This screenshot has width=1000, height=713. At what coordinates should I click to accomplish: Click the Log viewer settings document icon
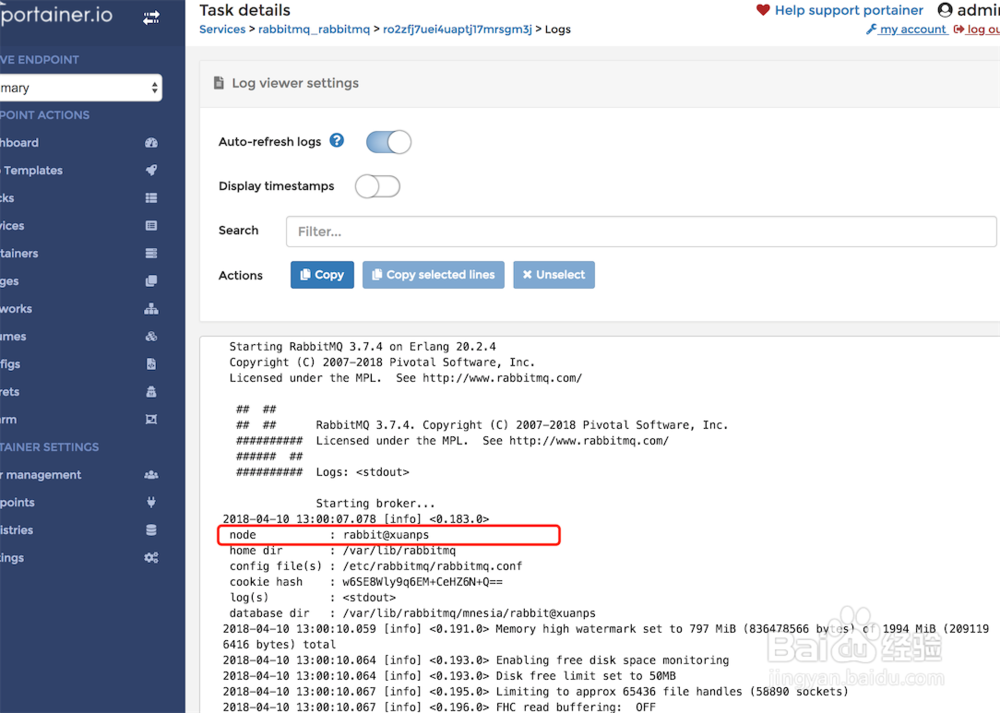[x=219, y=83]
